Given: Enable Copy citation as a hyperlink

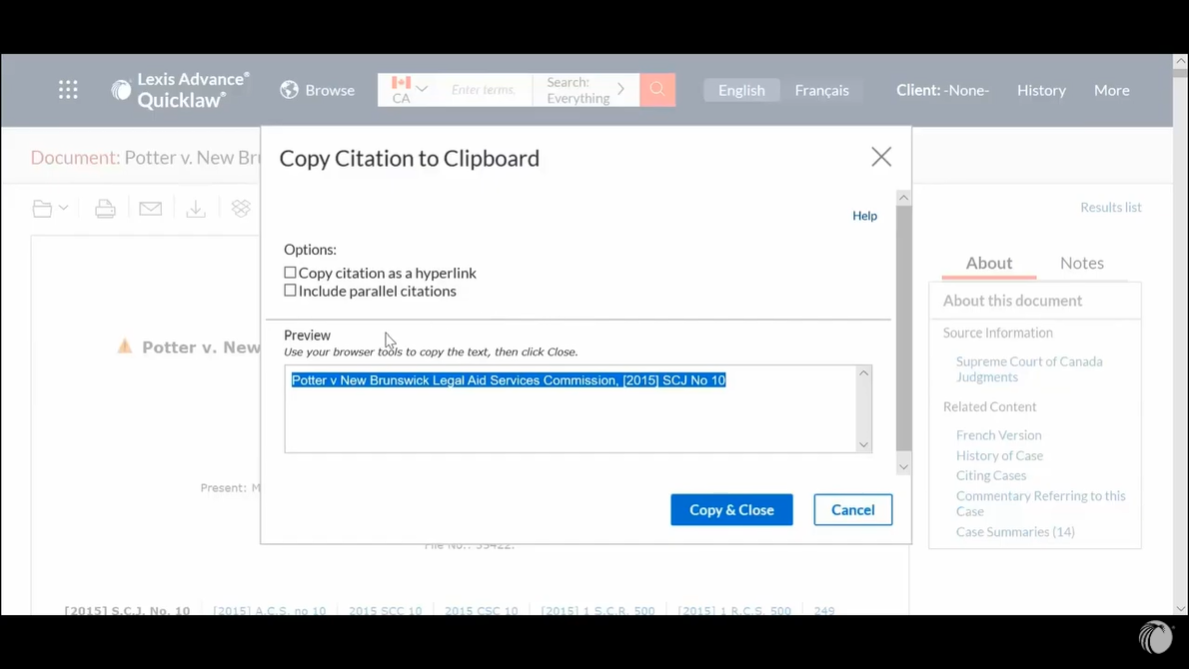Looking at the screenshot, I should (290, 272).
